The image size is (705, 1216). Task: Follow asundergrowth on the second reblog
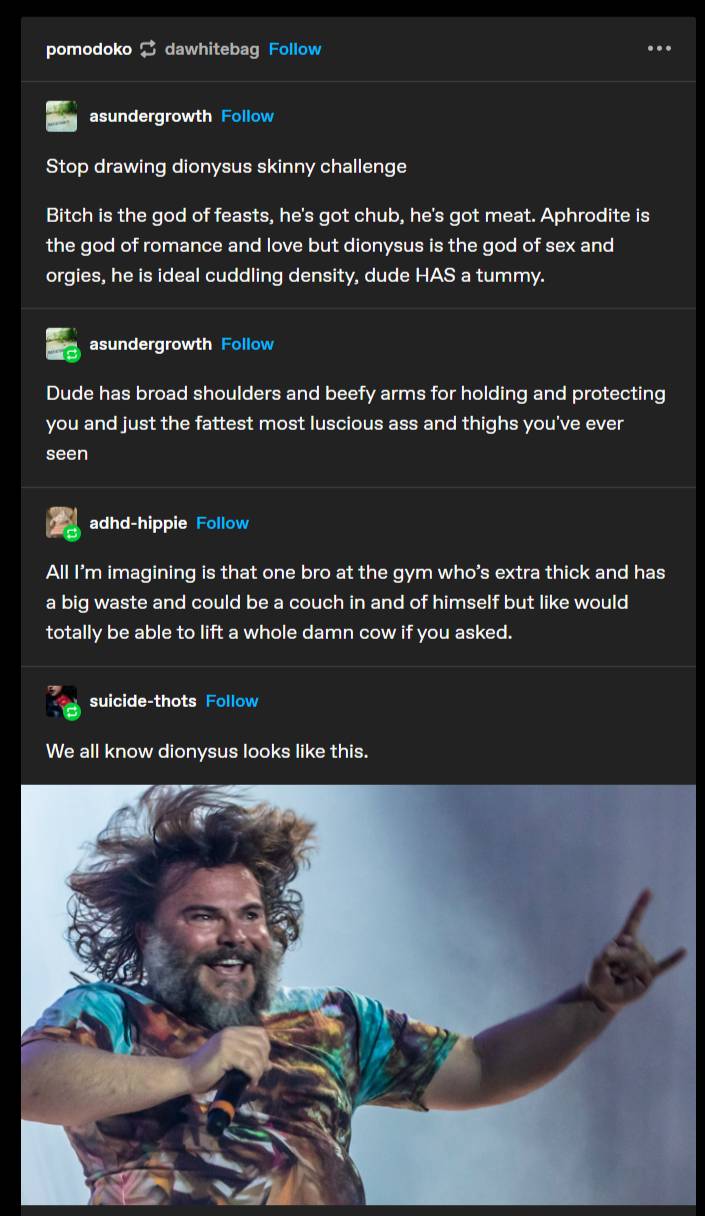tap(247, 344)
